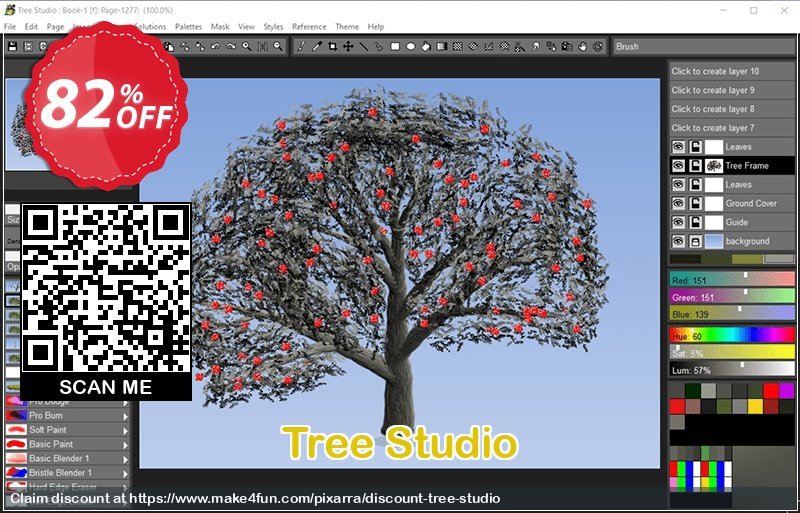Click the Zoom Out magnifier icon
This screenshot has height=513, width=800.
pyautogui.click(x=278, y=46)
